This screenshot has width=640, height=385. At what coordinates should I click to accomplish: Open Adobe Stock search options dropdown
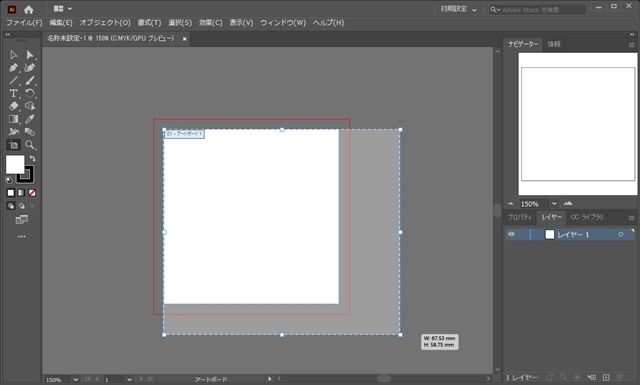(x=495, y=9)
